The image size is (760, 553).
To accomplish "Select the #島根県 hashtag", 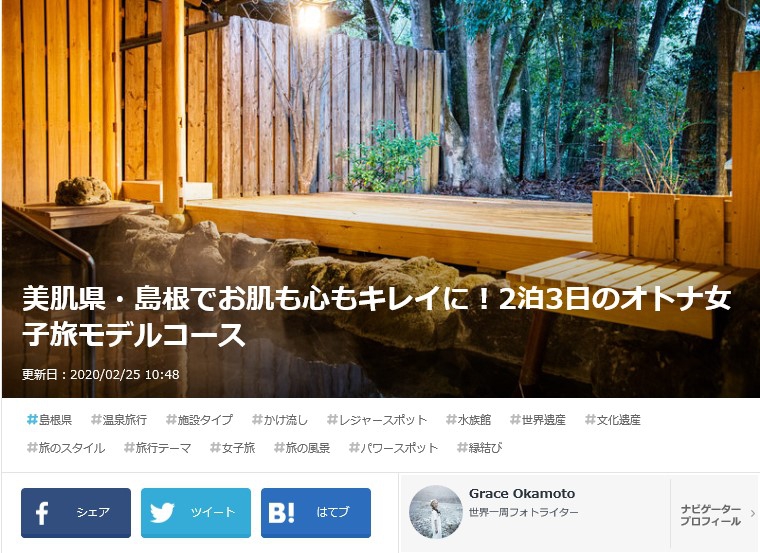I will coord(49,420).
